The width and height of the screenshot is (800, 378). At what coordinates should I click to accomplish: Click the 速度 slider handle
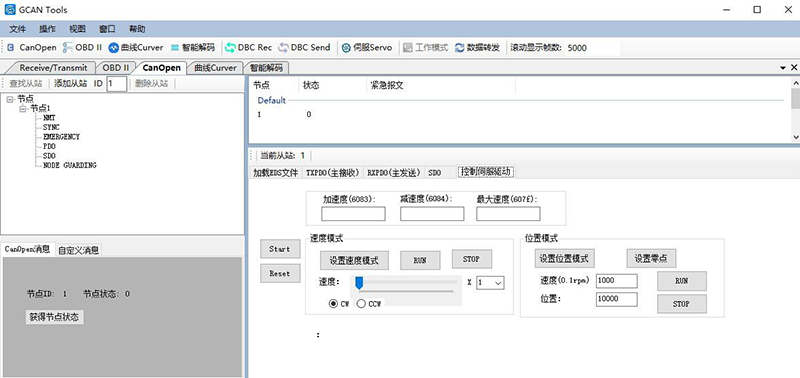359,283
